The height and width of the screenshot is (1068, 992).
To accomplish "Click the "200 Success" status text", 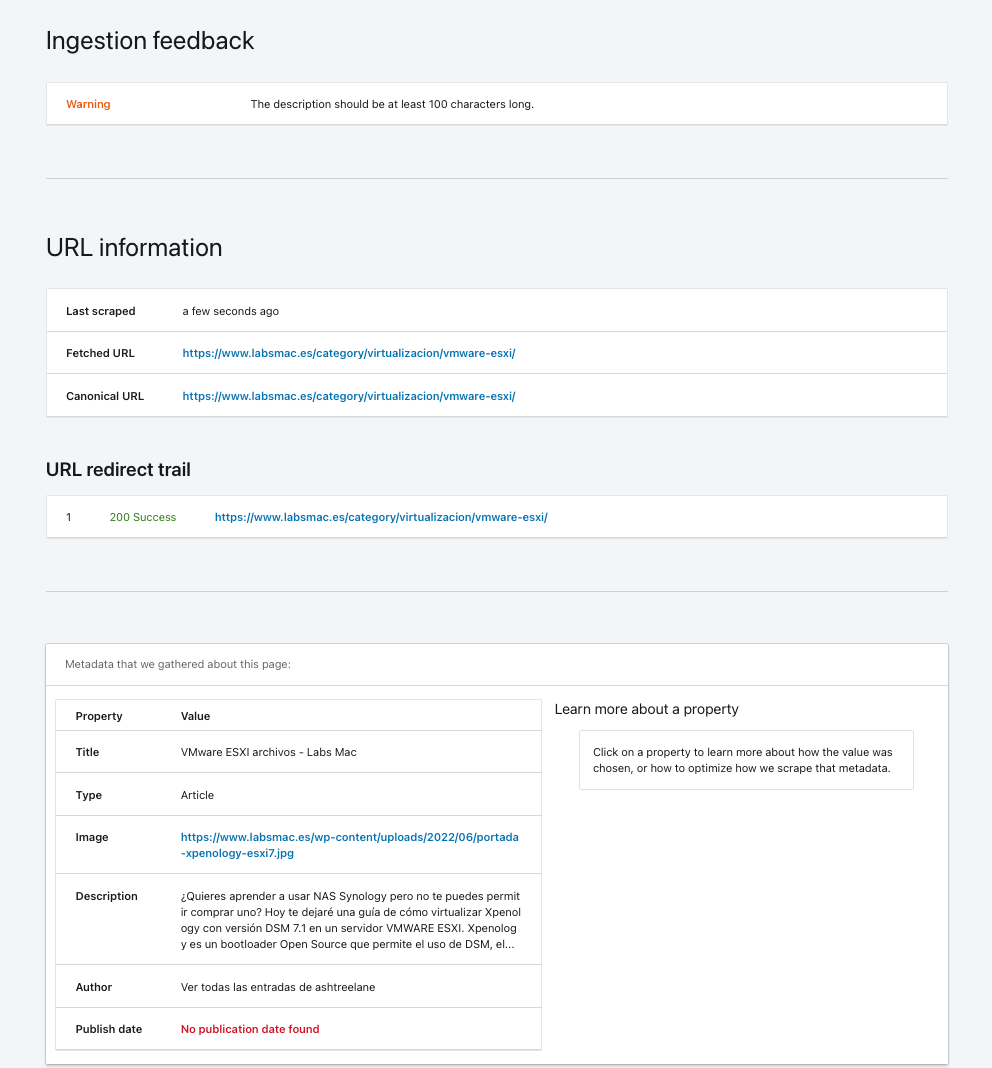I will (142, 517).
